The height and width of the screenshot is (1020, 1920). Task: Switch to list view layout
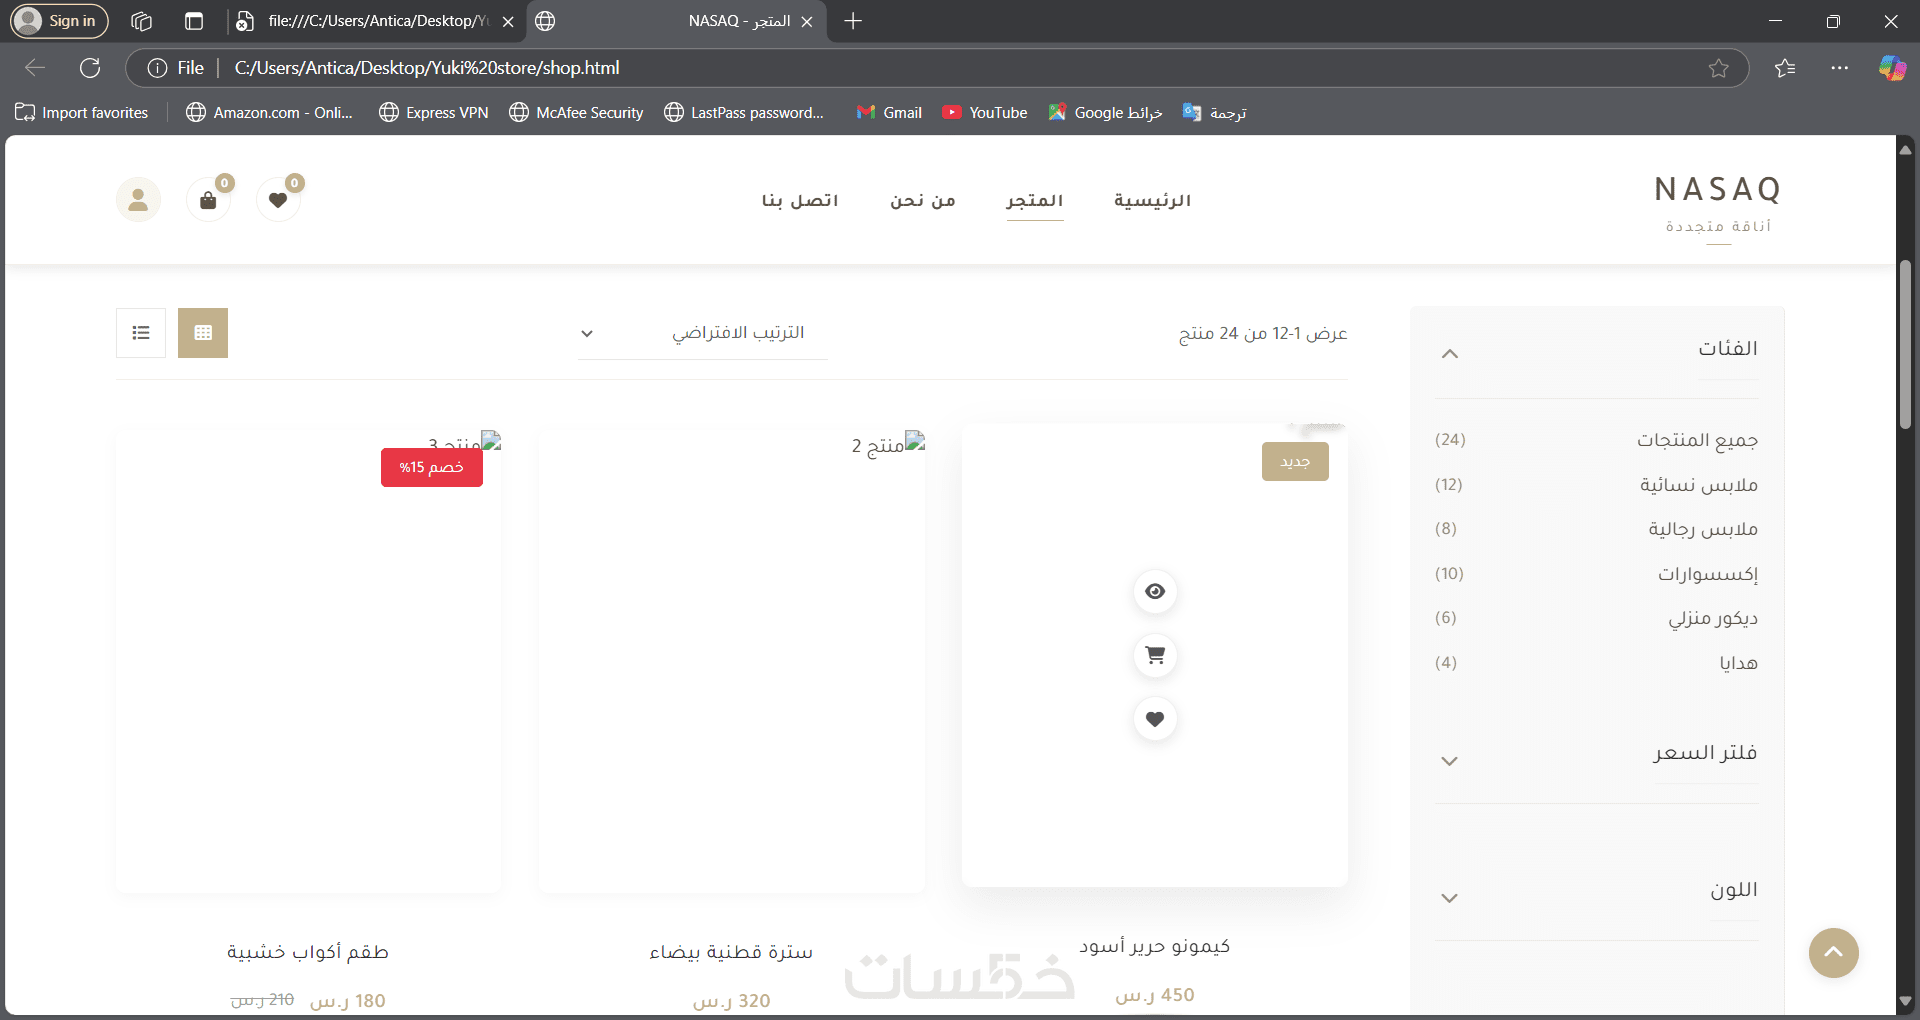pos(141,333)
